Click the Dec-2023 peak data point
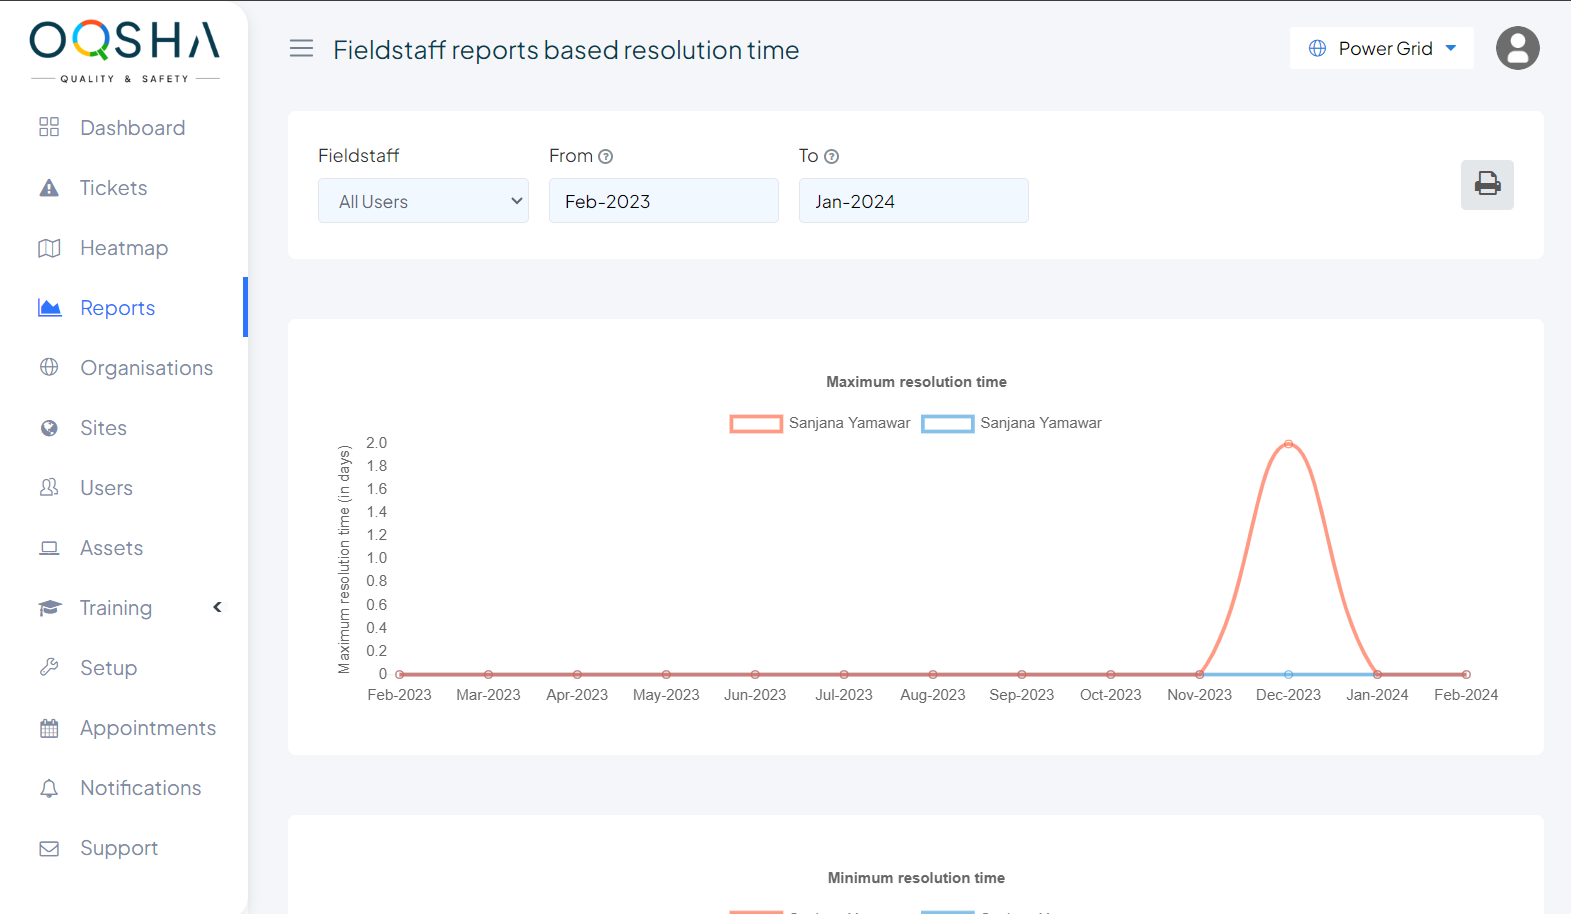Screen dimensions: 1571x914 1288,444
